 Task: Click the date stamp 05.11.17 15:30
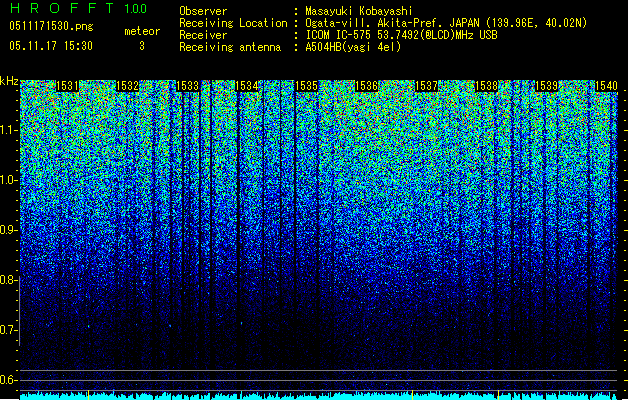click(51, 46)
